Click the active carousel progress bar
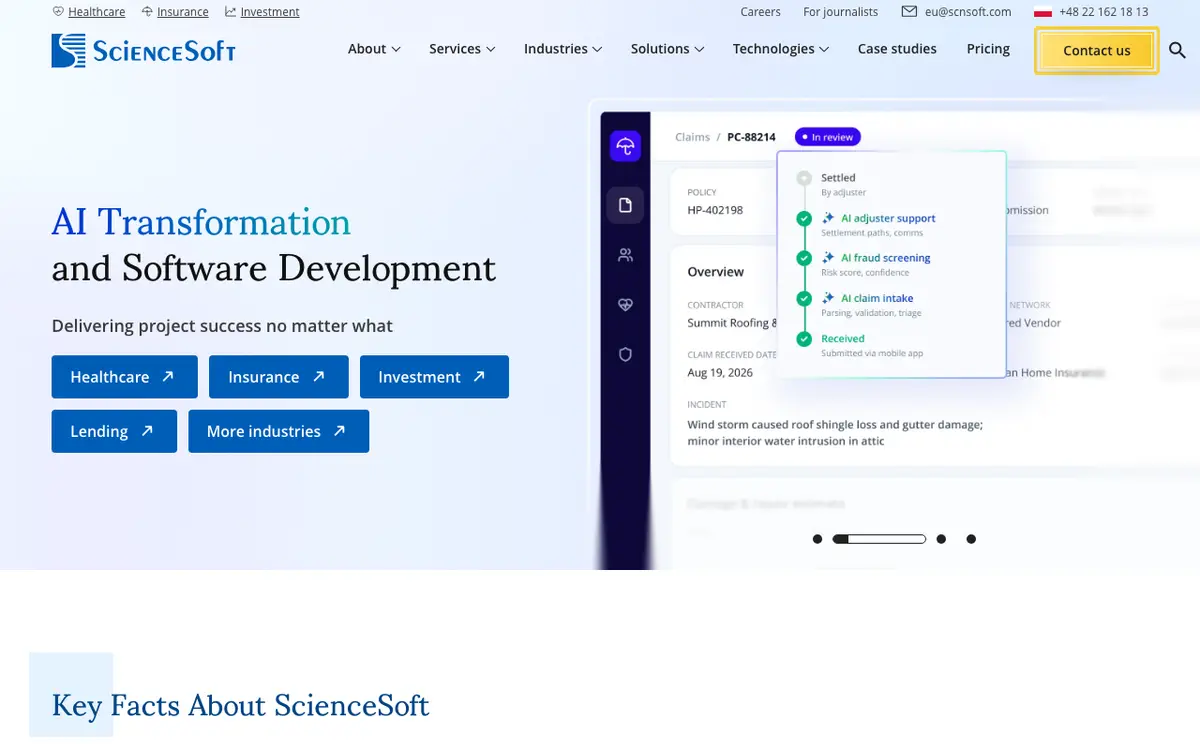Screen dimensions: 1200x750 (880, 539)
